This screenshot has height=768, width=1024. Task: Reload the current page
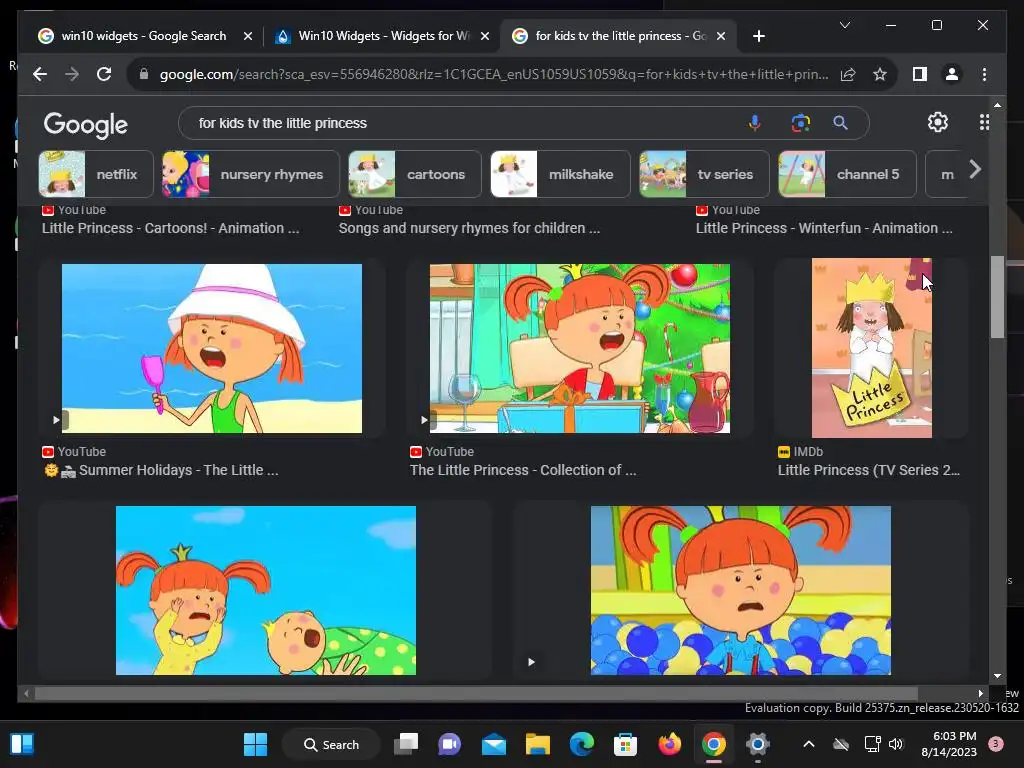tap(104, 74)
